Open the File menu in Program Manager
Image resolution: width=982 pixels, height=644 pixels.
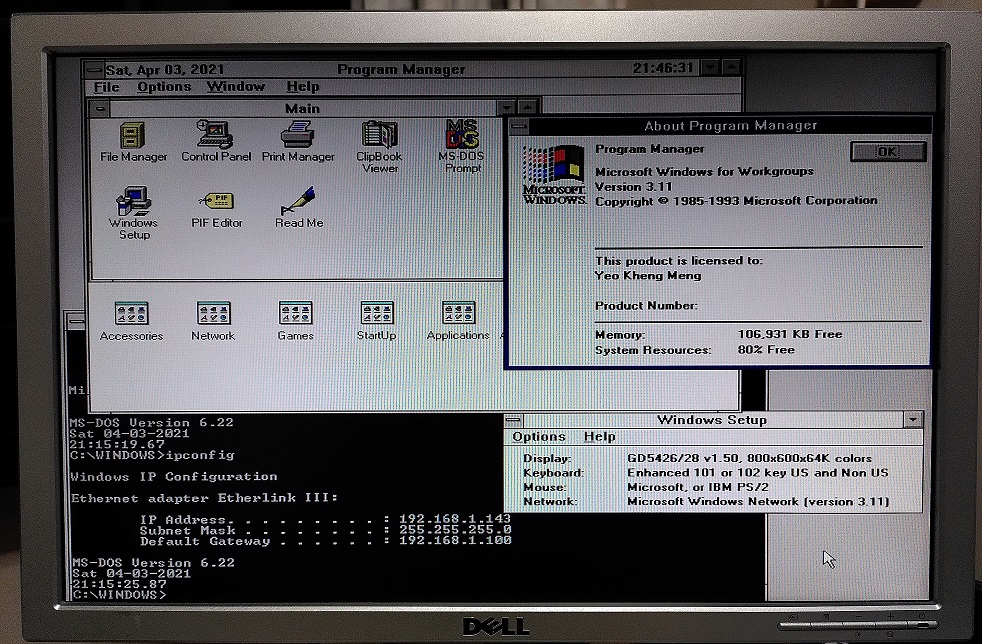pyautogui.click(x=106, y=86)
